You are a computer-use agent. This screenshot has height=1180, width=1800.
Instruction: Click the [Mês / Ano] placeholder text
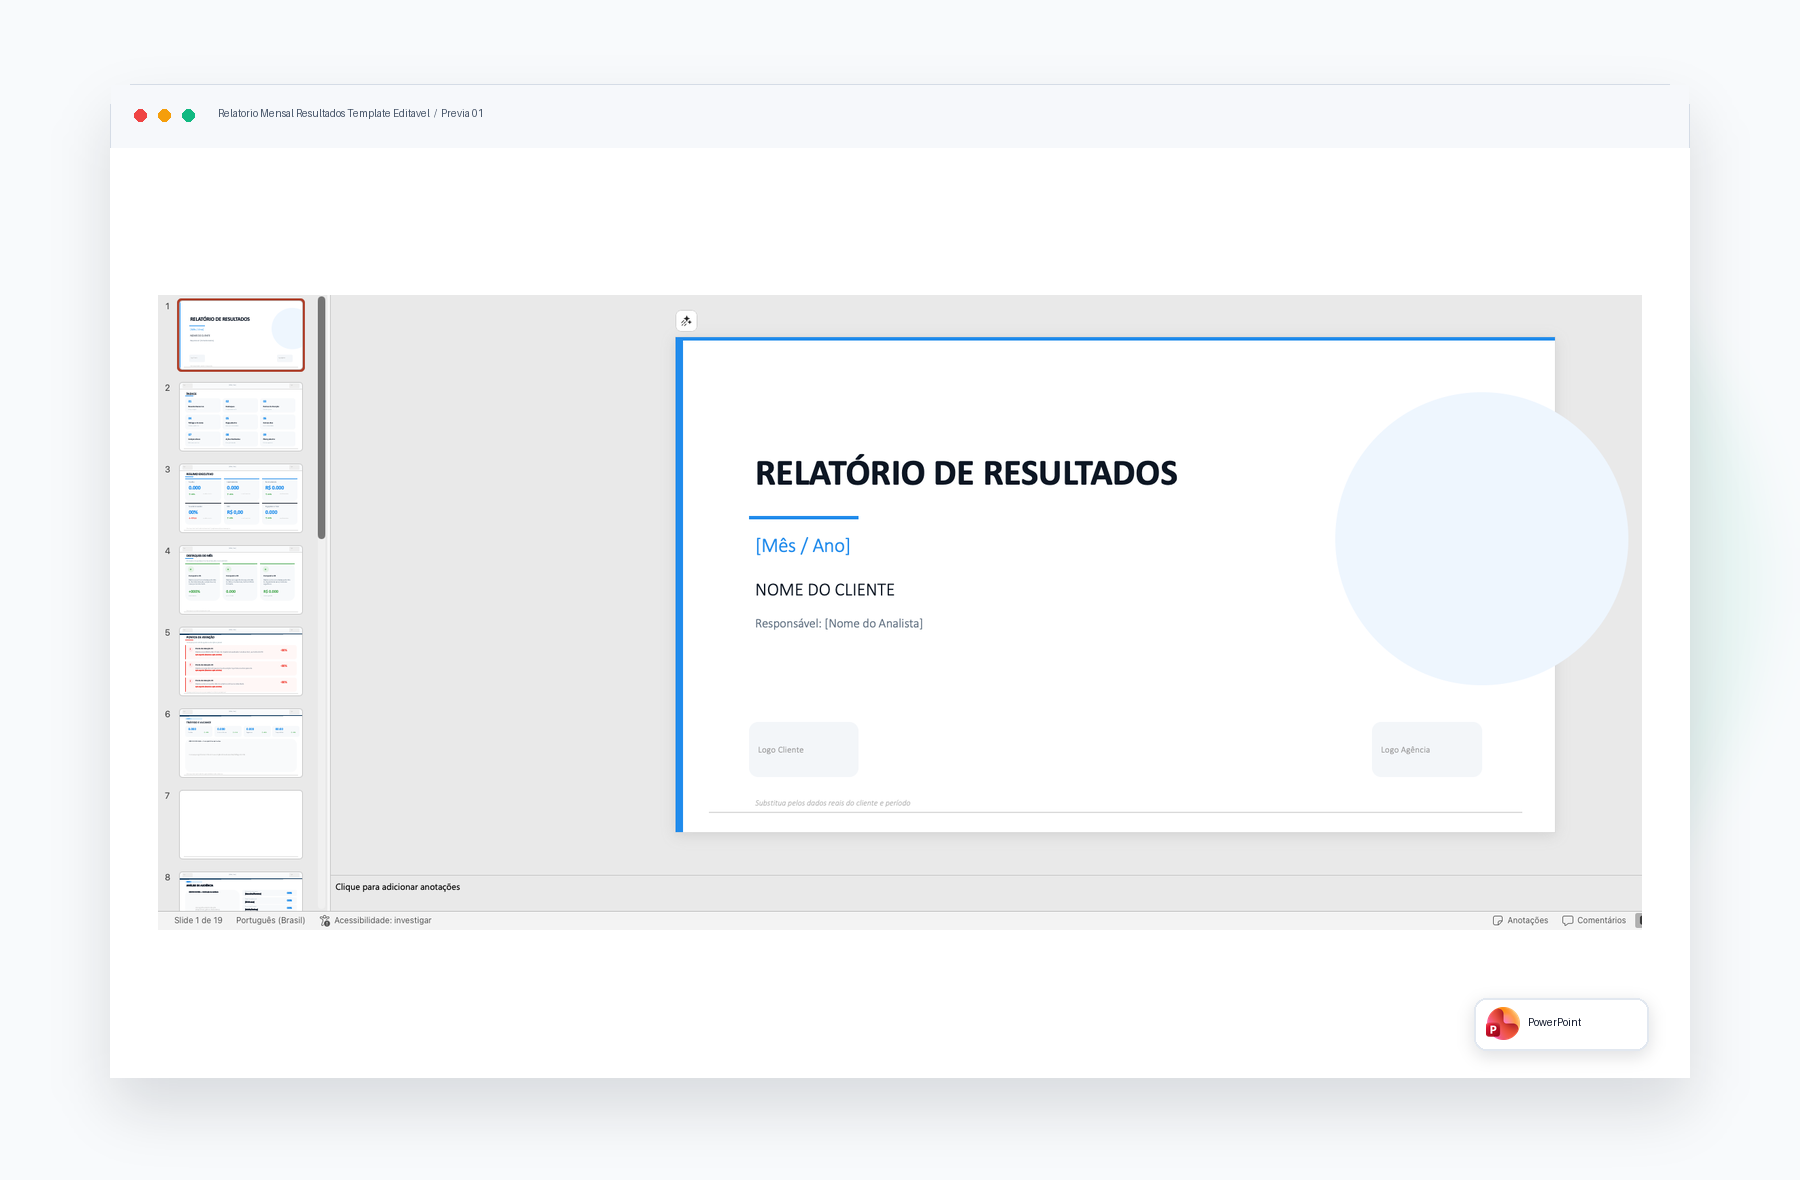[803, 546]
